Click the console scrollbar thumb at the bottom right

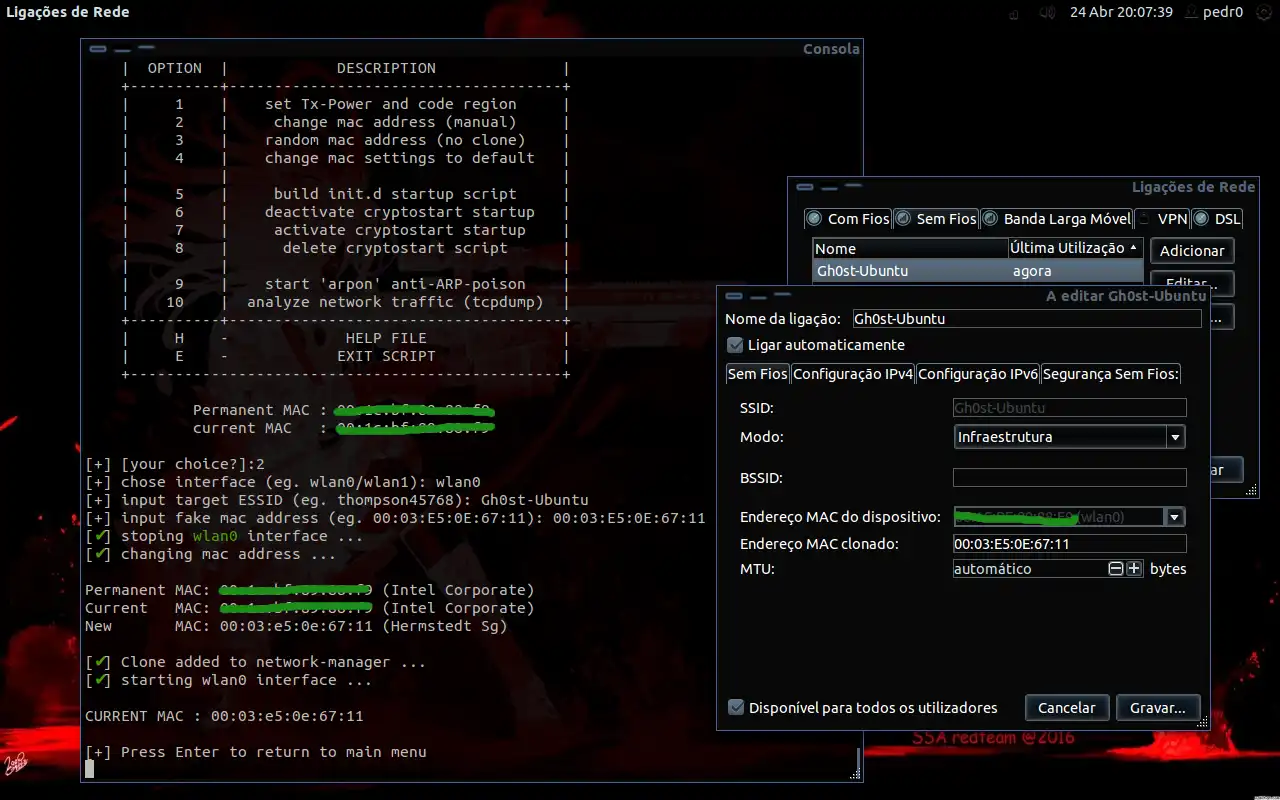[x=857, y=762]
